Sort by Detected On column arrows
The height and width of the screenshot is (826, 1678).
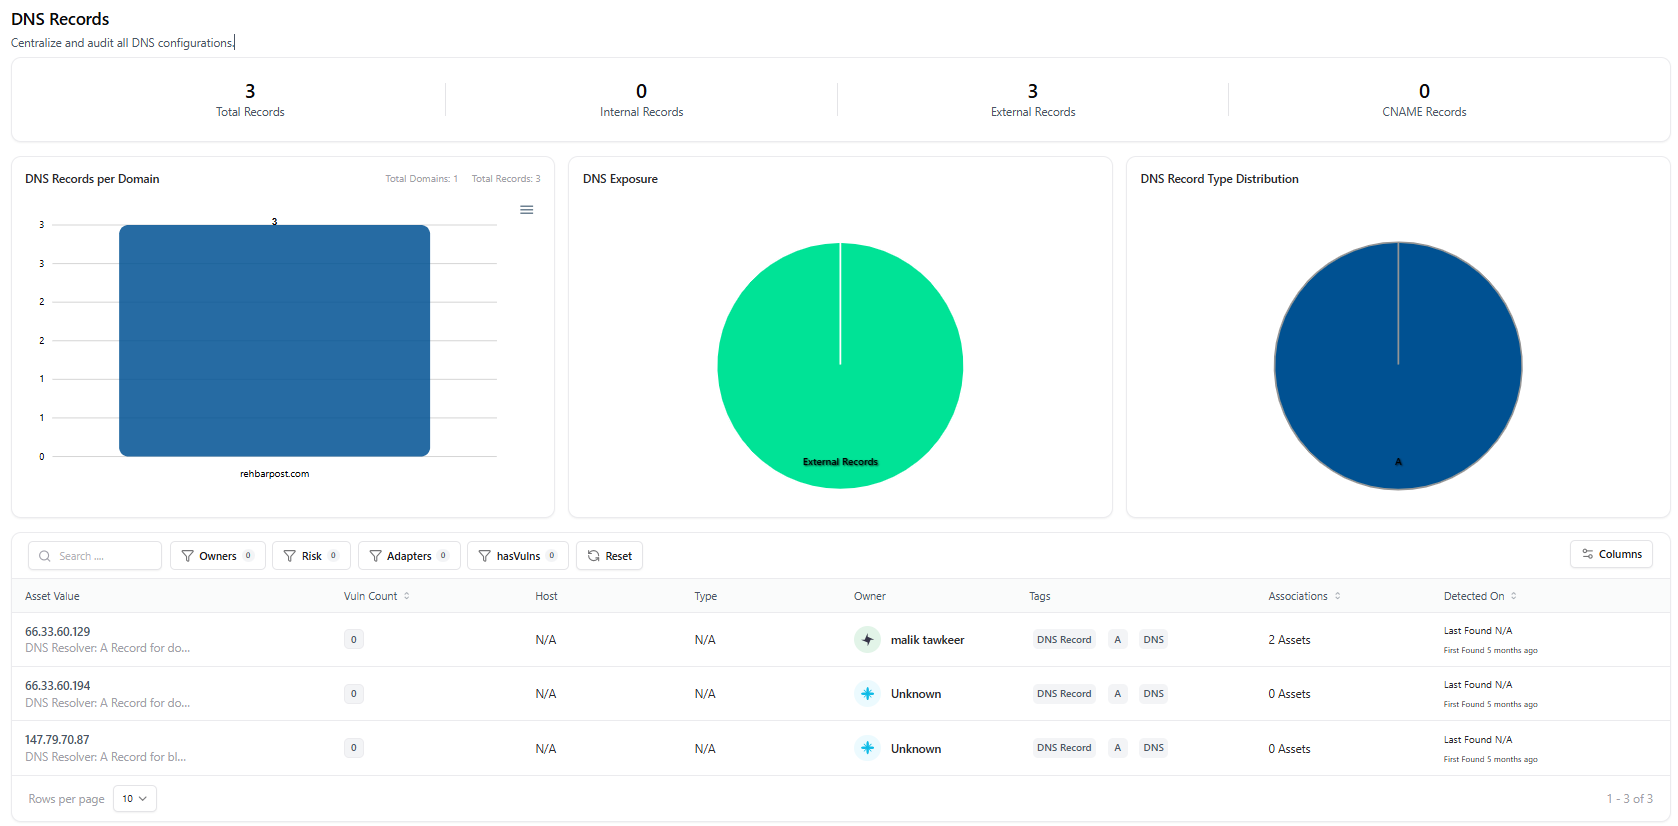[1514, 596]
